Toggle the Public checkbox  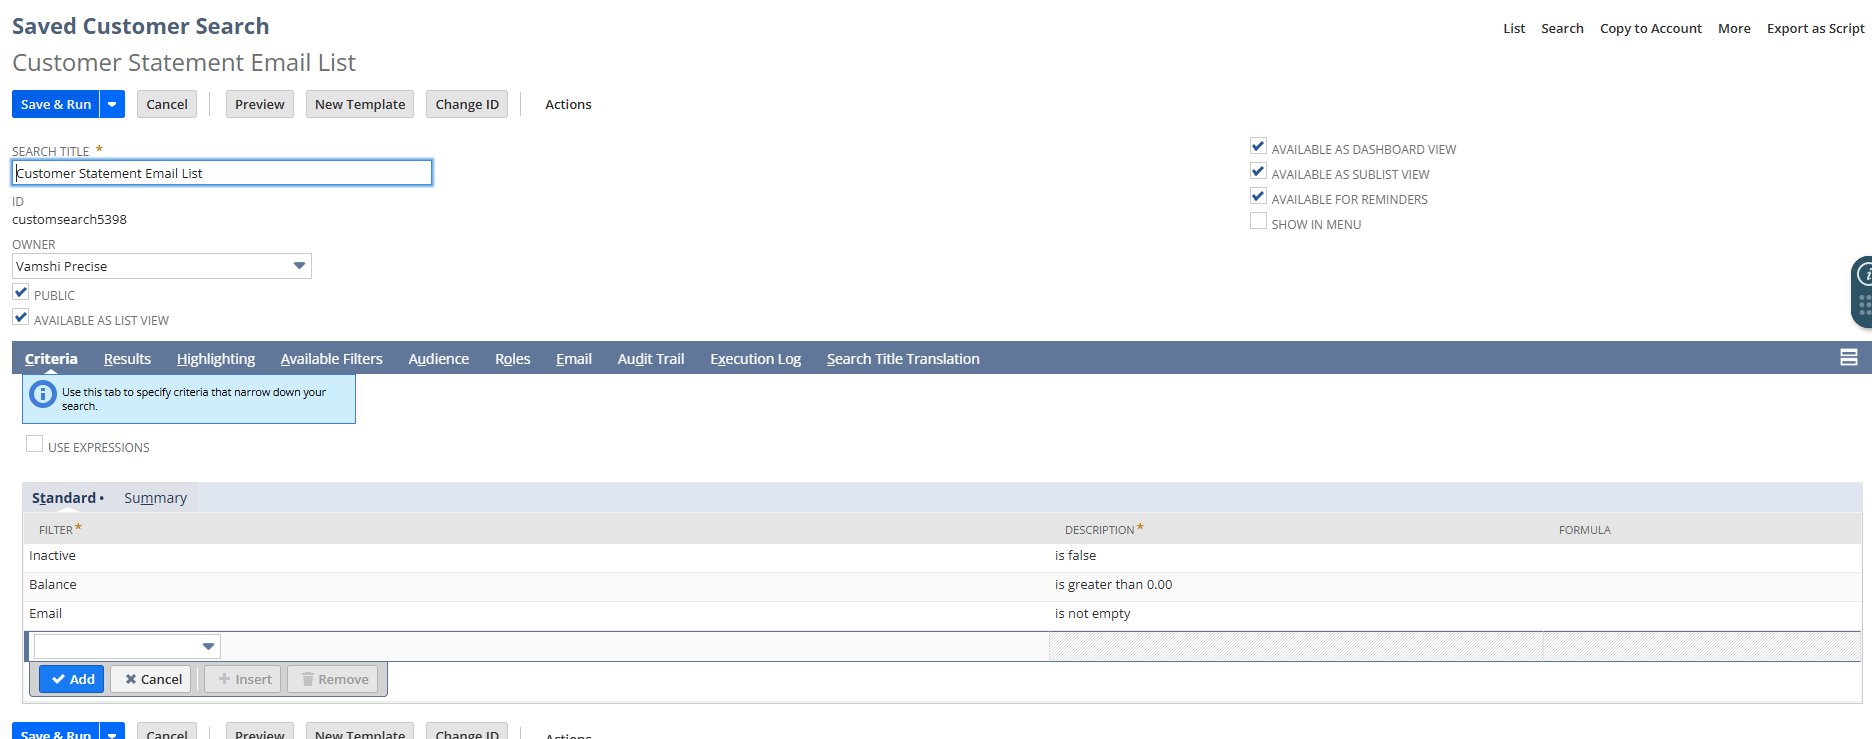pyautogui.click(x=21, y=293)
